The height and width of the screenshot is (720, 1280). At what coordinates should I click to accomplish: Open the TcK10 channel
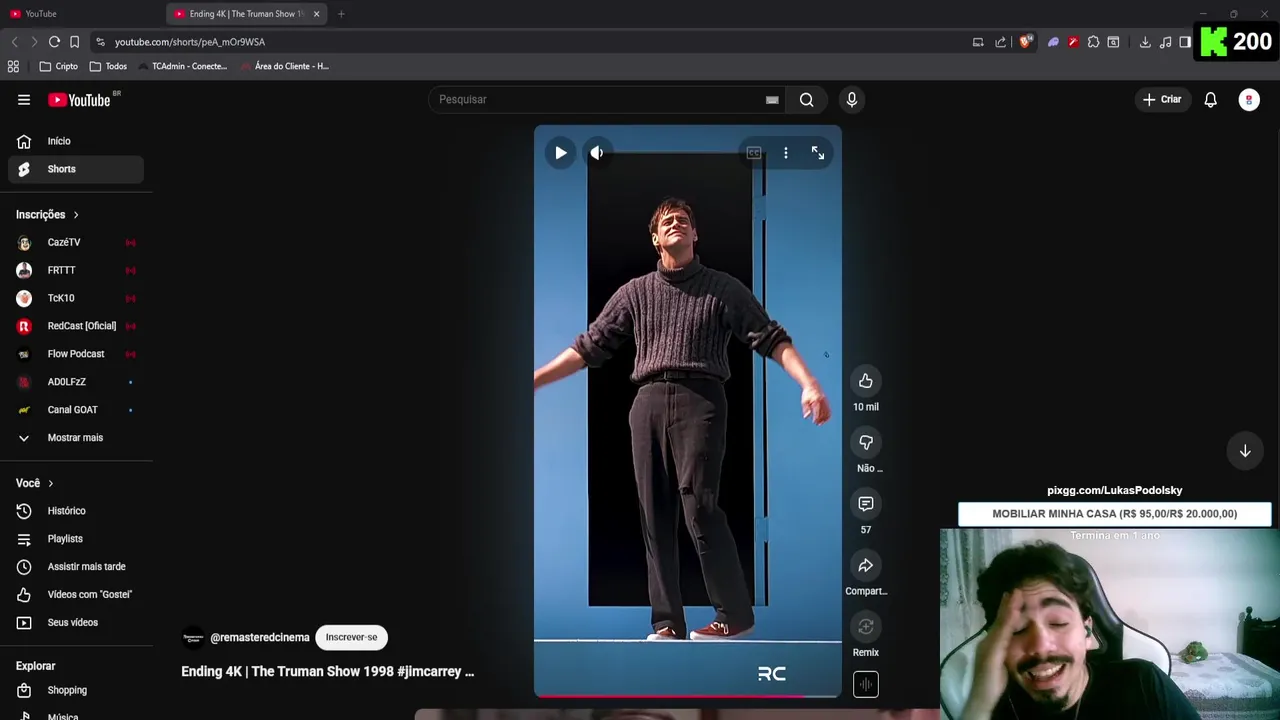coord(76,298)
